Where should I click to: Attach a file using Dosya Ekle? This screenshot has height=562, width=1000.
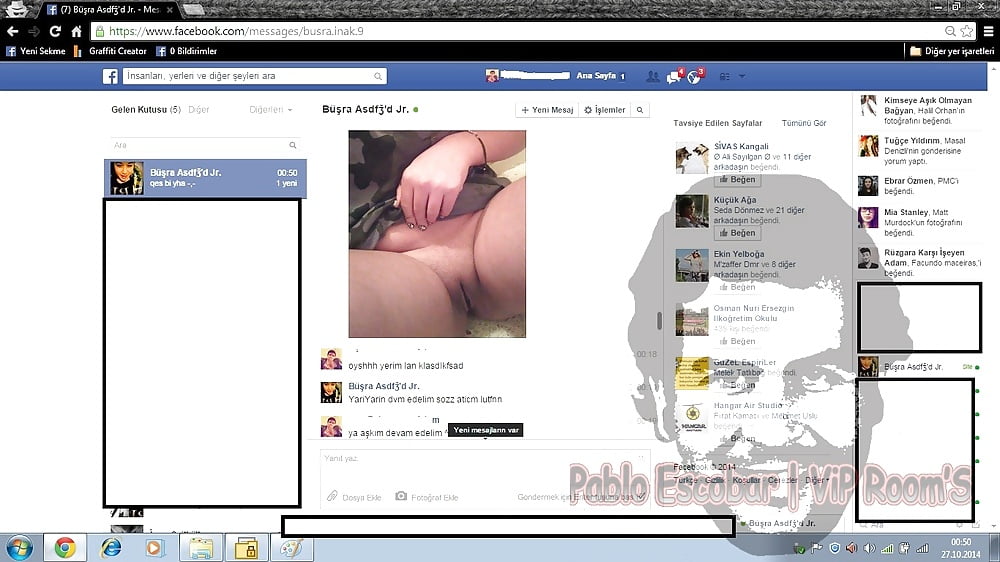pyautogui.click(x=332, y=496)
